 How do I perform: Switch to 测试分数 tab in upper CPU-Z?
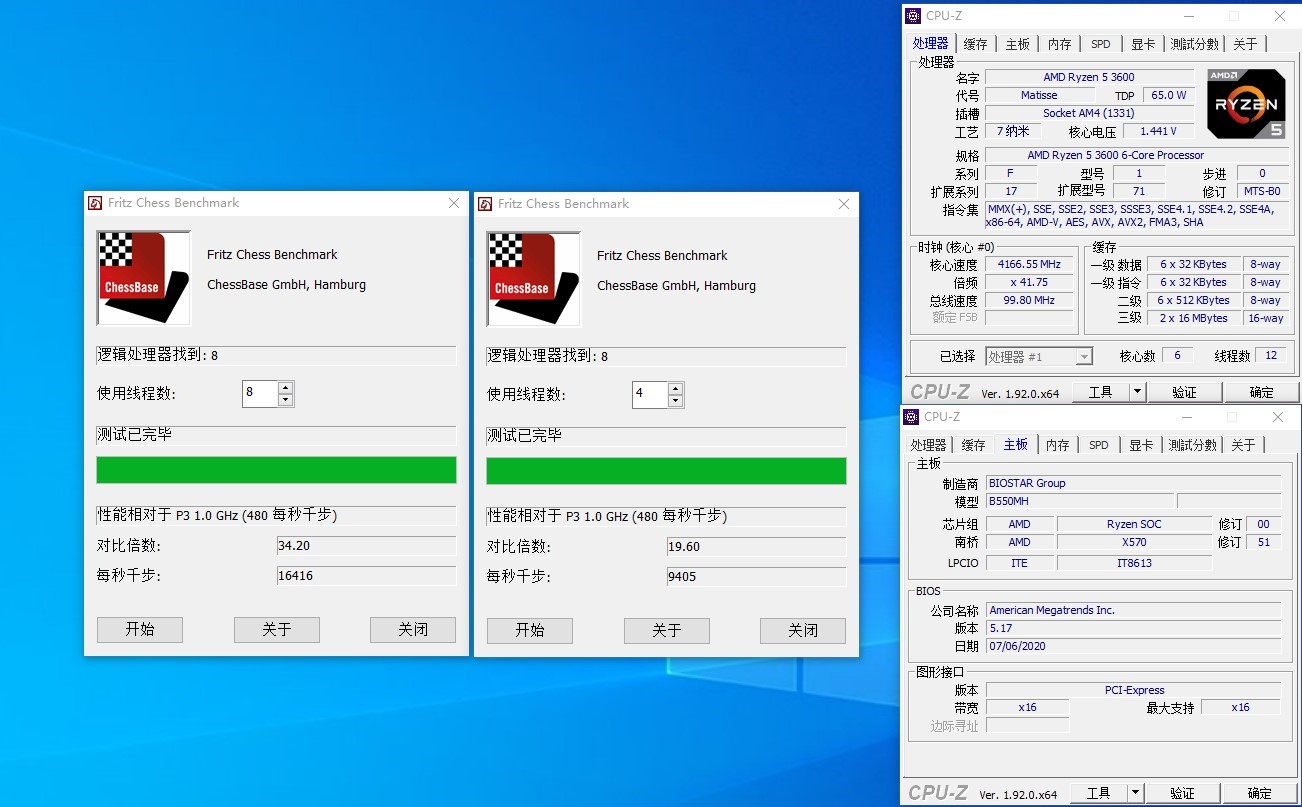point(1194,44)
